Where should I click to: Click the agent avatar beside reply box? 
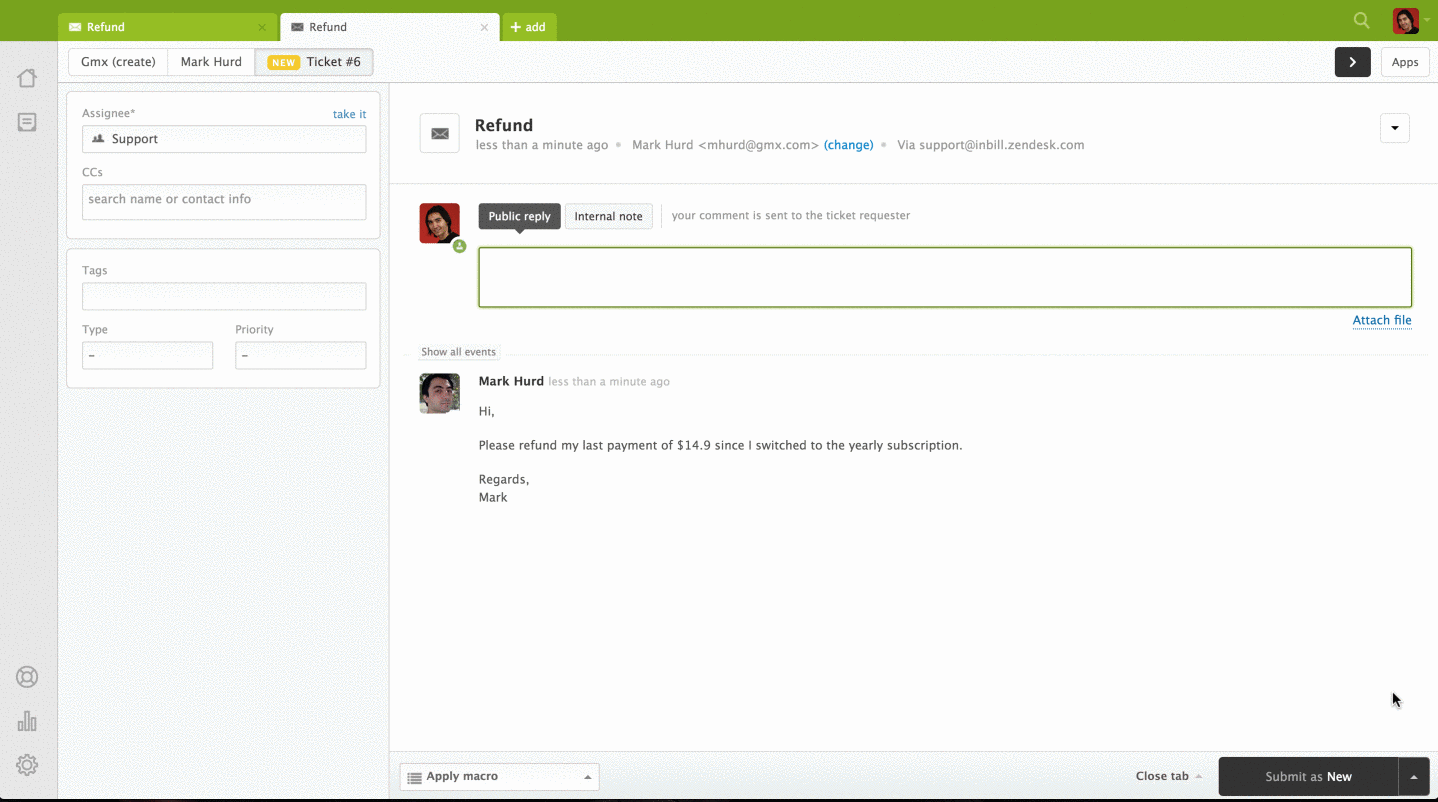click(x=440, y=224)
